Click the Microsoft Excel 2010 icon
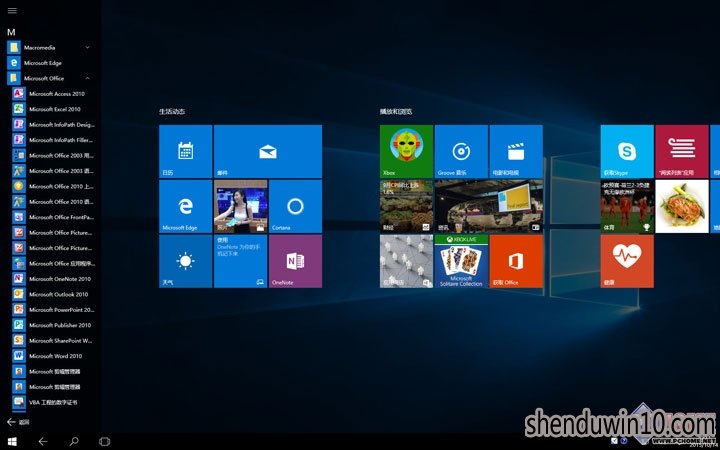The image size is (720, 450). point(19,109)
